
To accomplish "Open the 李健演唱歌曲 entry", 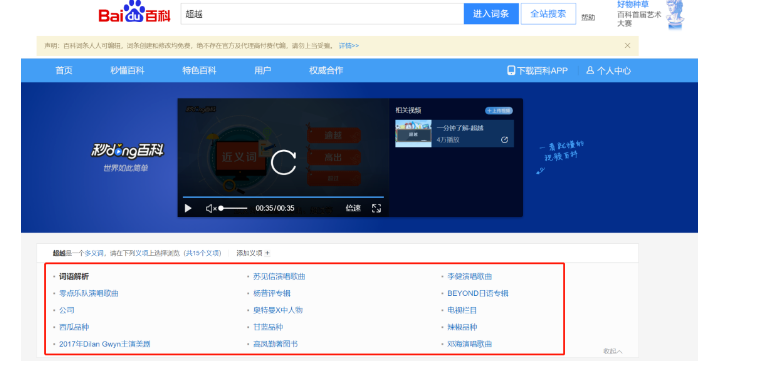I will [x=469, y=277].
